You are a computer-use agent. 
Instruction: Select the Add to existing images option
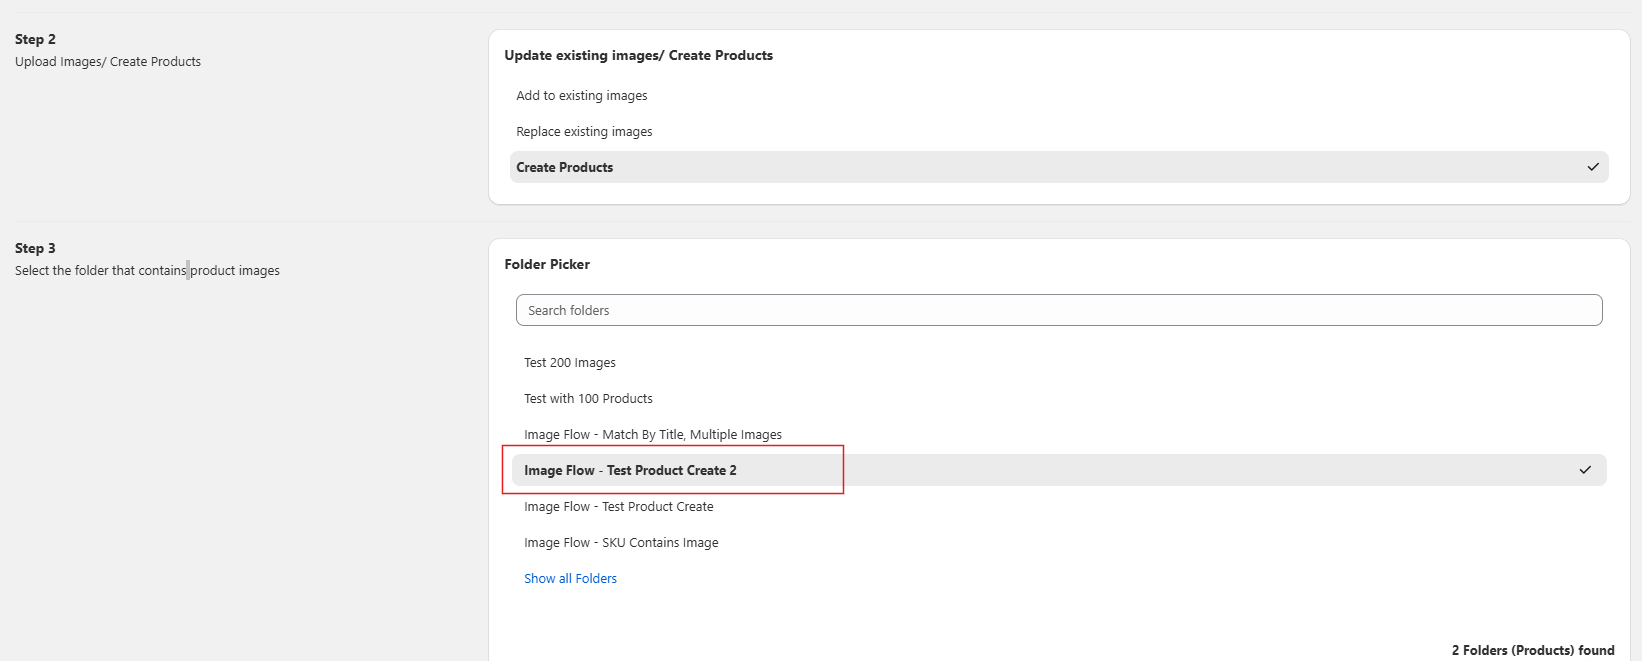click(582, 96)
